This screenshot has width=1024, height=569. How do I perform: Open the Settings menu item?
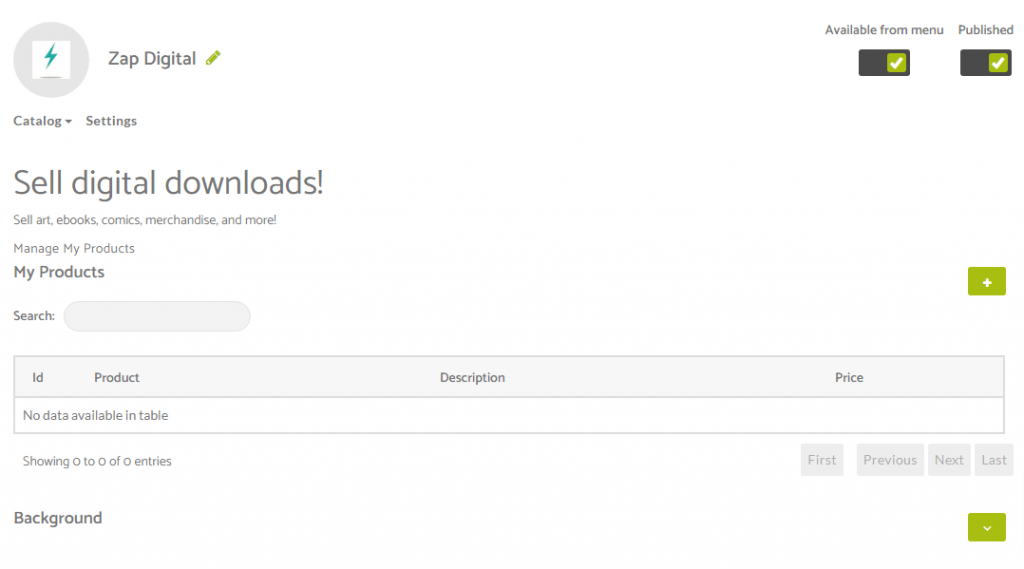pyautogui.click(x=111, y=121)
